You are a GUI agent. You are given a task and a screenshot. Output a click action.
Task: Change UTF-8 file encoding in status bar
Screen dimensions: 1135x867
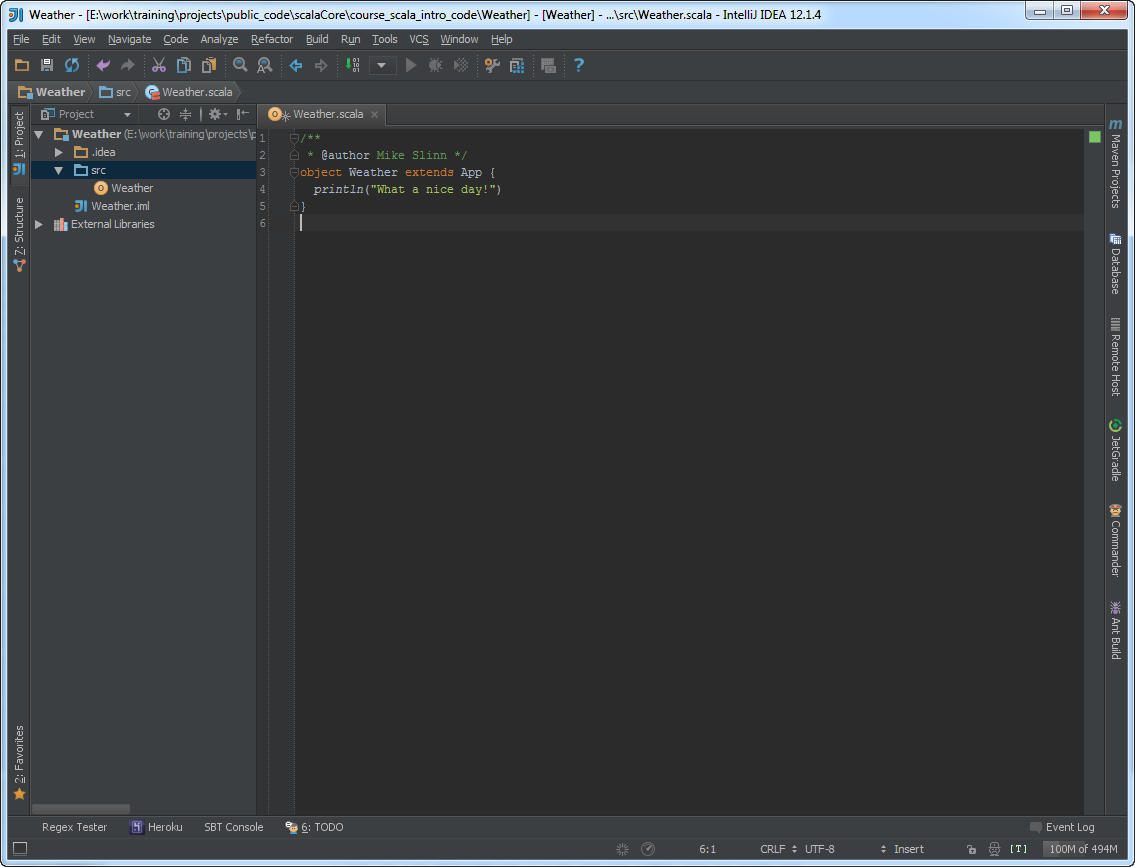pos(819,849)
